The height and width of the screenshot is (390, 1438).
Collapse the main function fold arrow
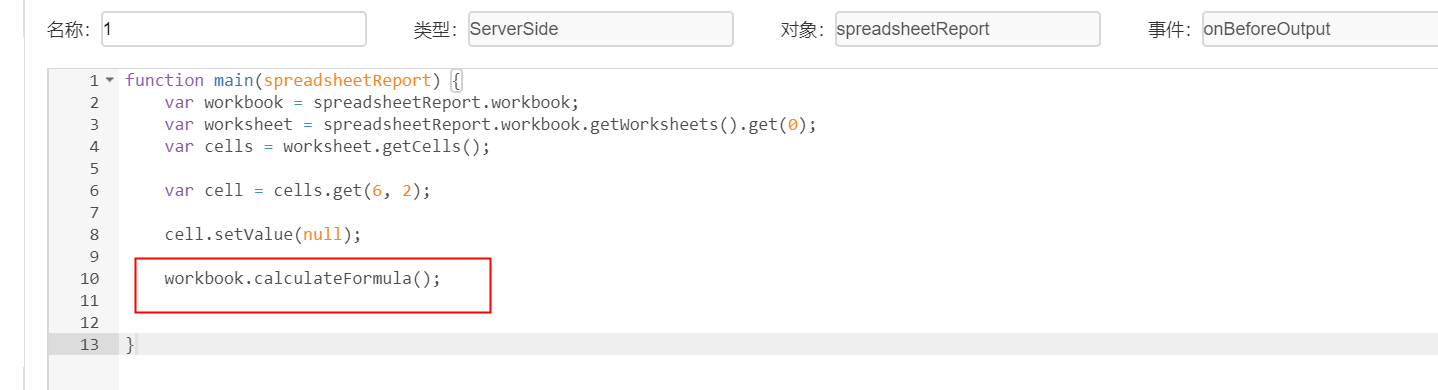pos(110,80)
